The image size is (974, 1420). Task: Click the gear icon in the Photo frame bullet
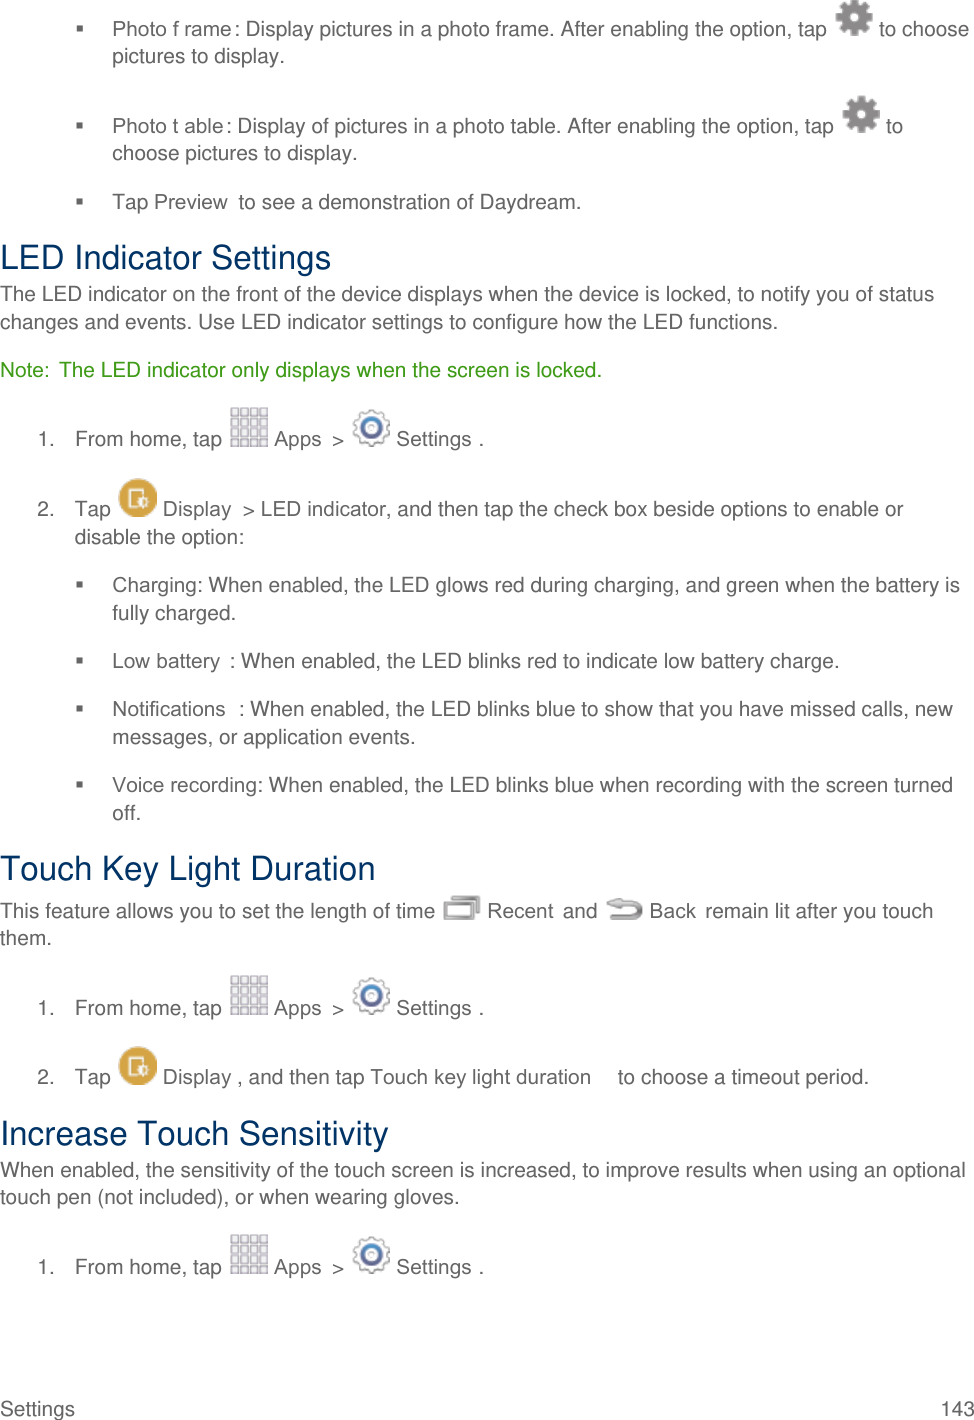[x=853, y=18]
